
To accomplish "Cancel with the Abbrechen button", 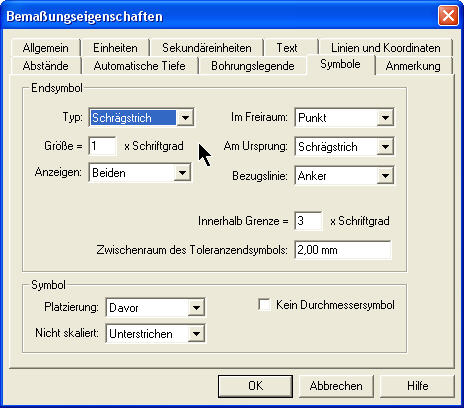I will (336, 386).
